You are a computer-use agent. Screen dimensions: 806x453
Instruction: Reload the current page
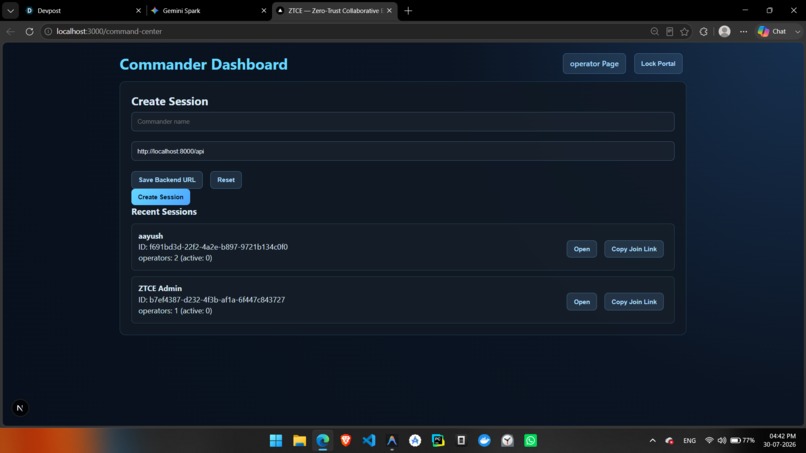(x=29, y=31)
